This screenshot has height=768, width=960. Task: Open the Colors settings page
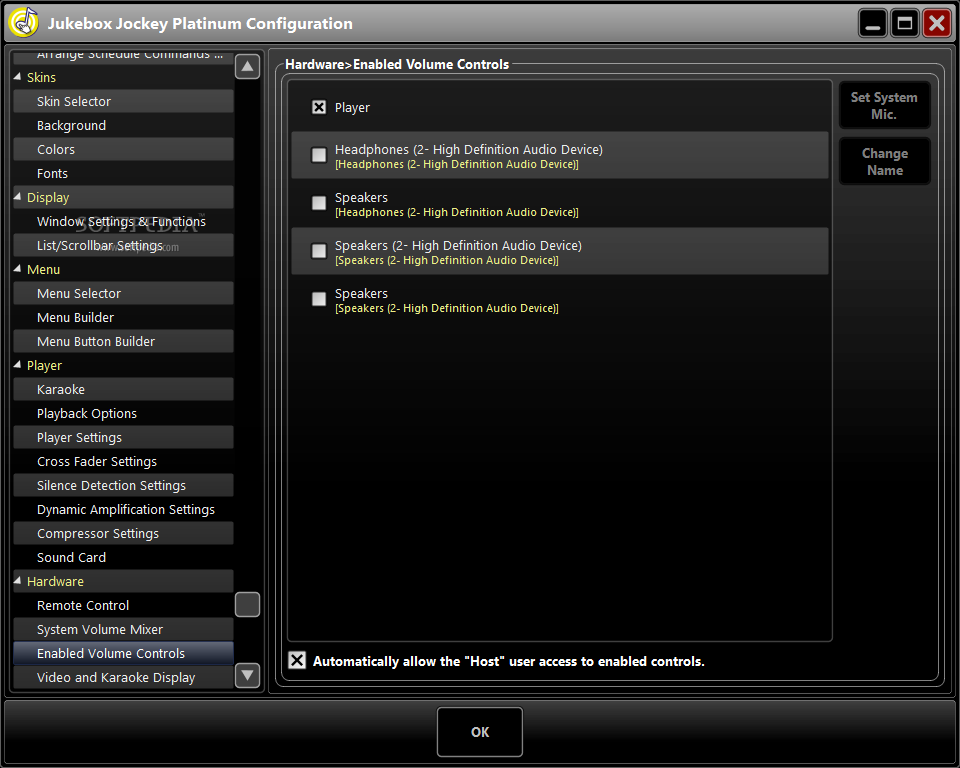[x=123, y=149]
